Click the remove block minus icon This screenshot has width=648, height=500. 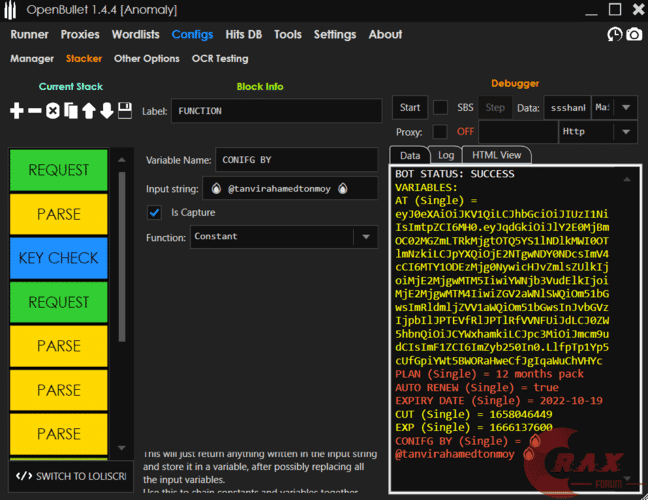34,110
